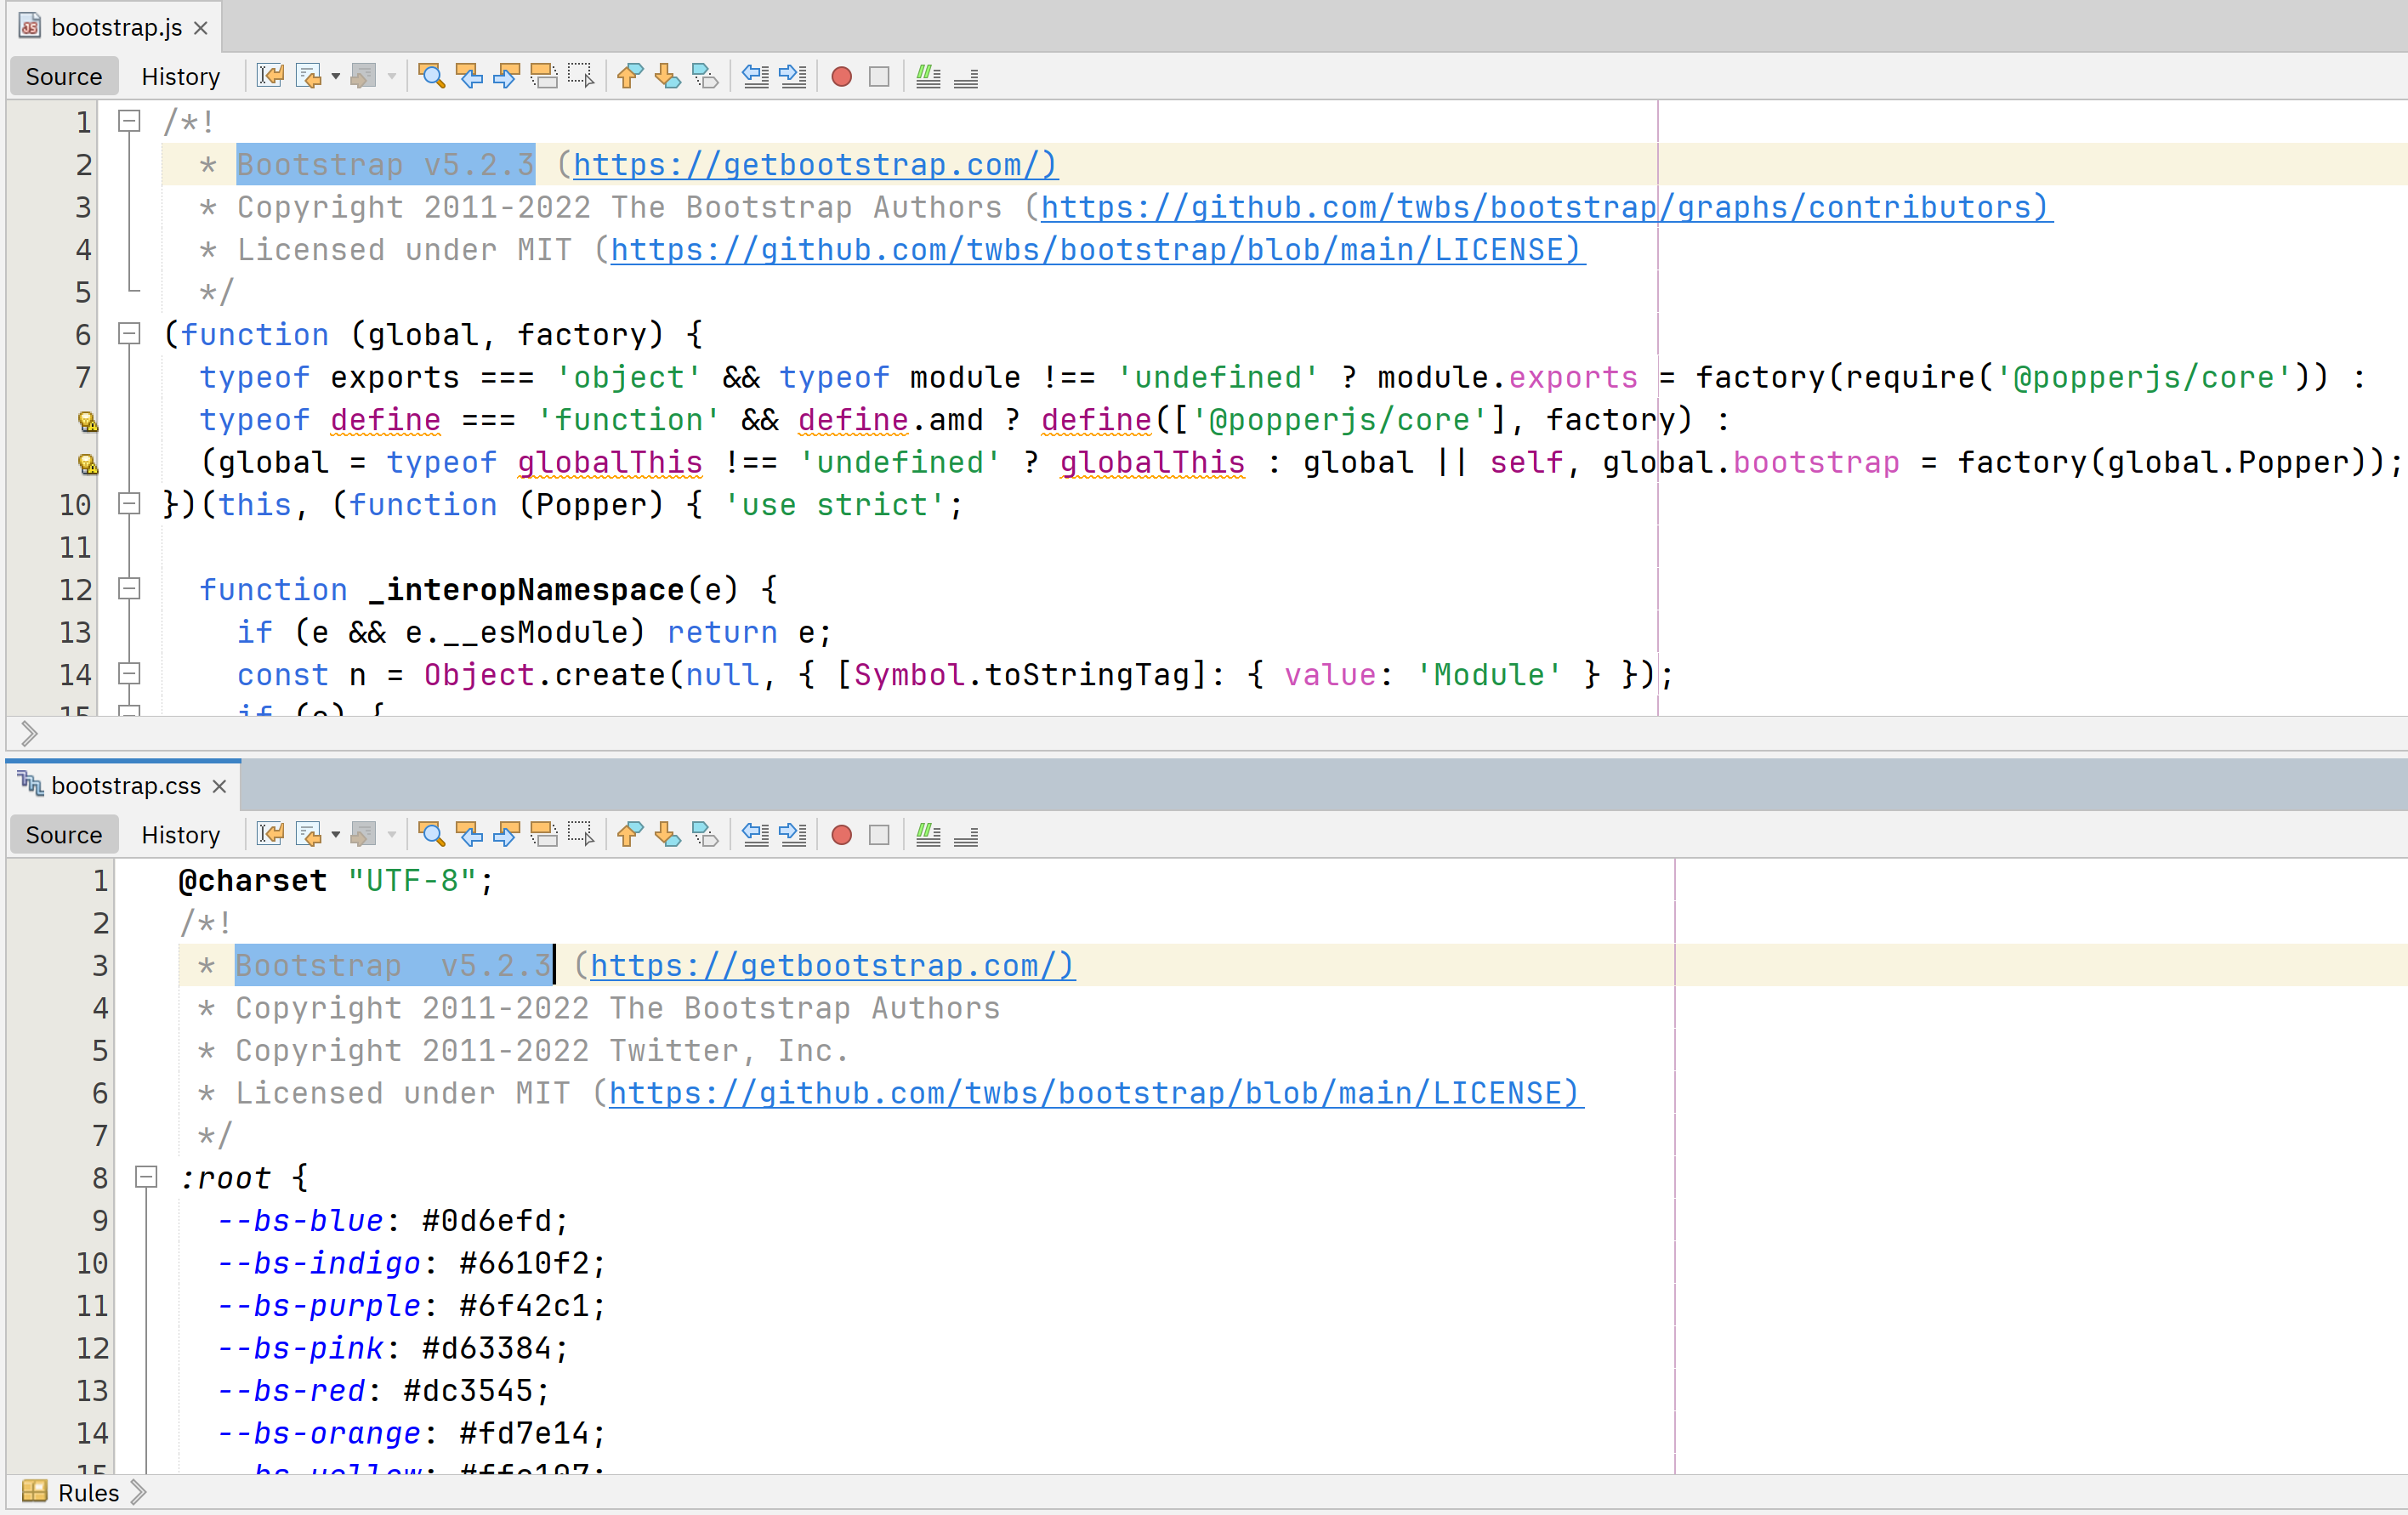Screen dimensions: 2408x1515
Task: Collapse the _interopNamespace function fold
Action: click(129, 589)
